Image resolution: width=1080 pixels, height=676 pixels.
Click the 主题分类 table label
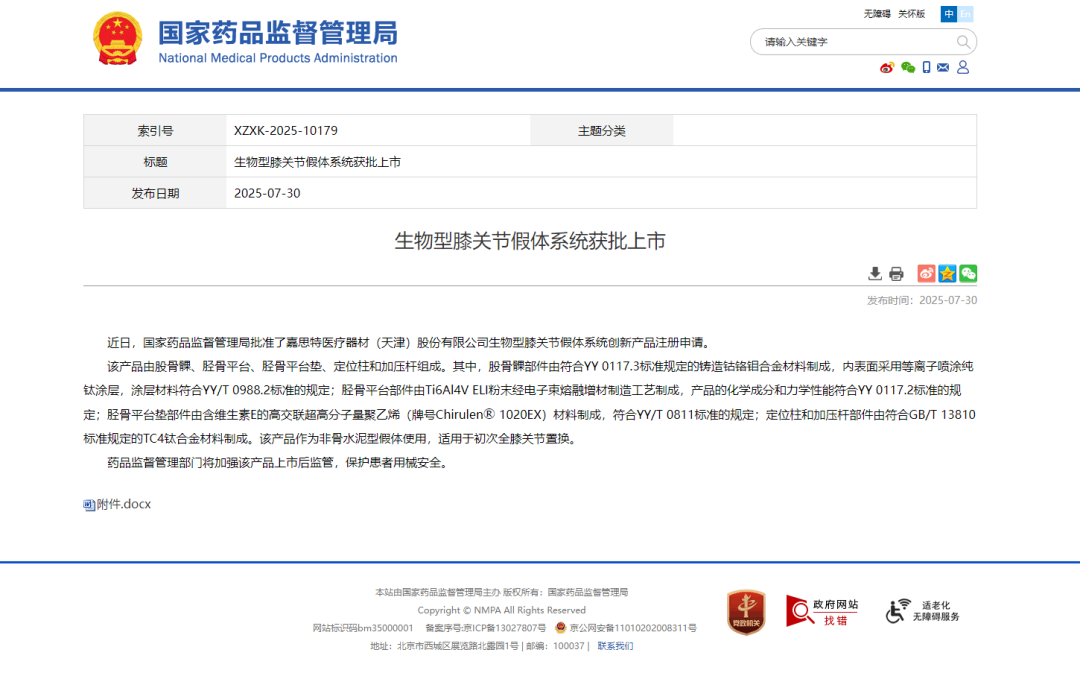601,131
